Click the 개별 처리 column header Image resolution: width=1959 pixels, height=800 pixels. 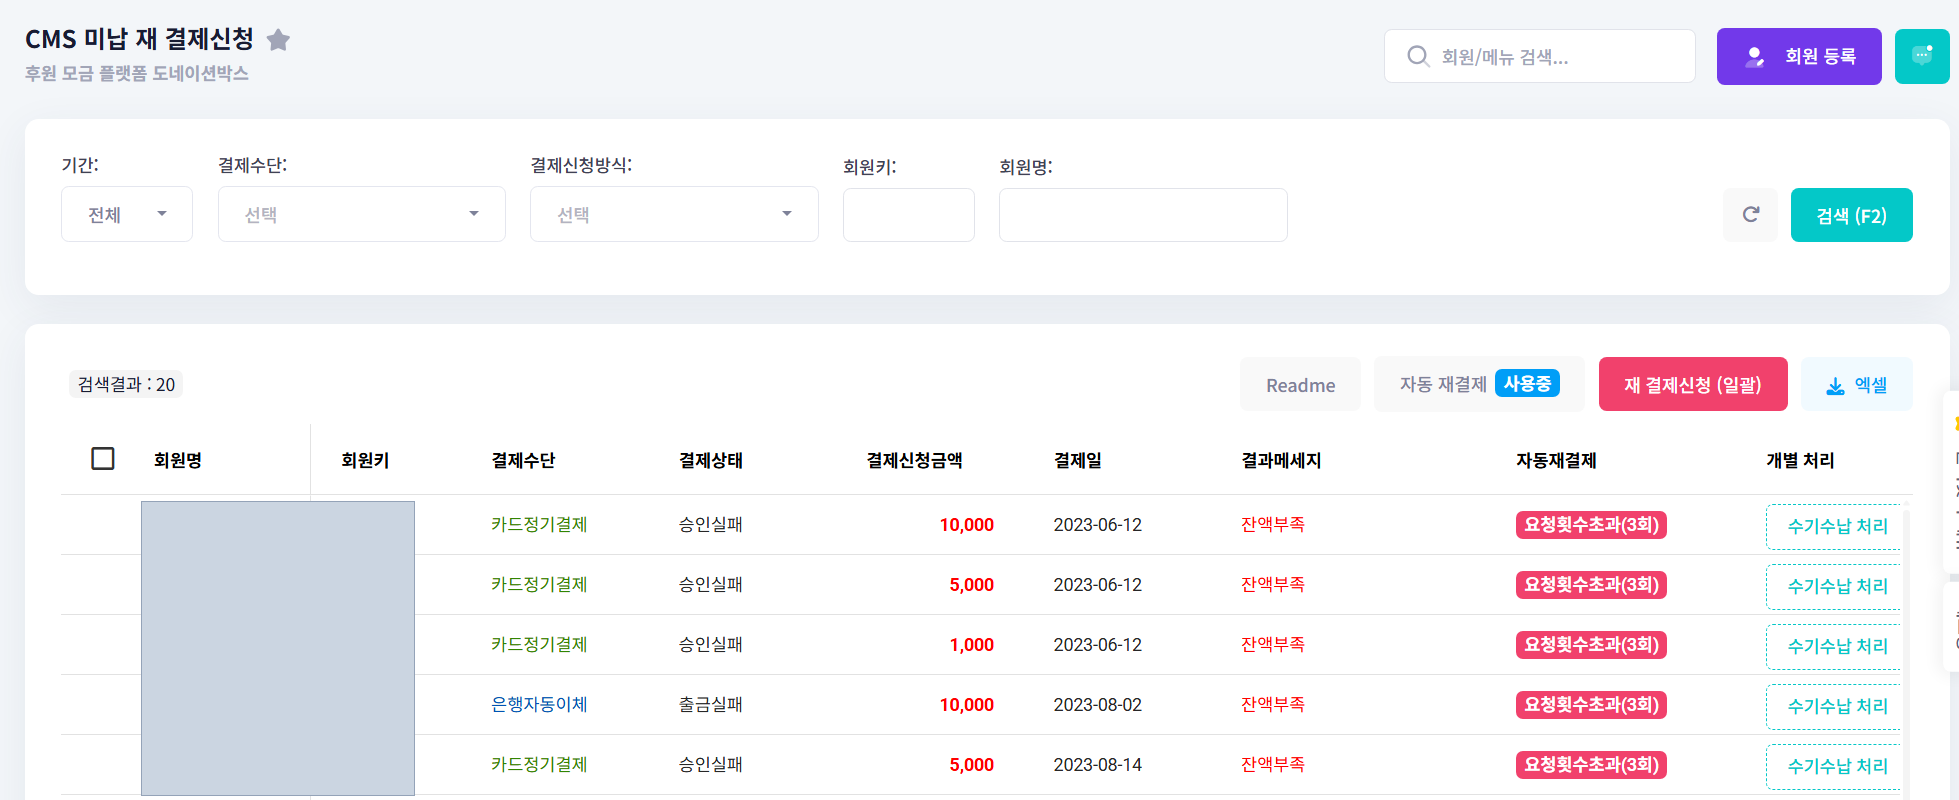coord(1800,460)
